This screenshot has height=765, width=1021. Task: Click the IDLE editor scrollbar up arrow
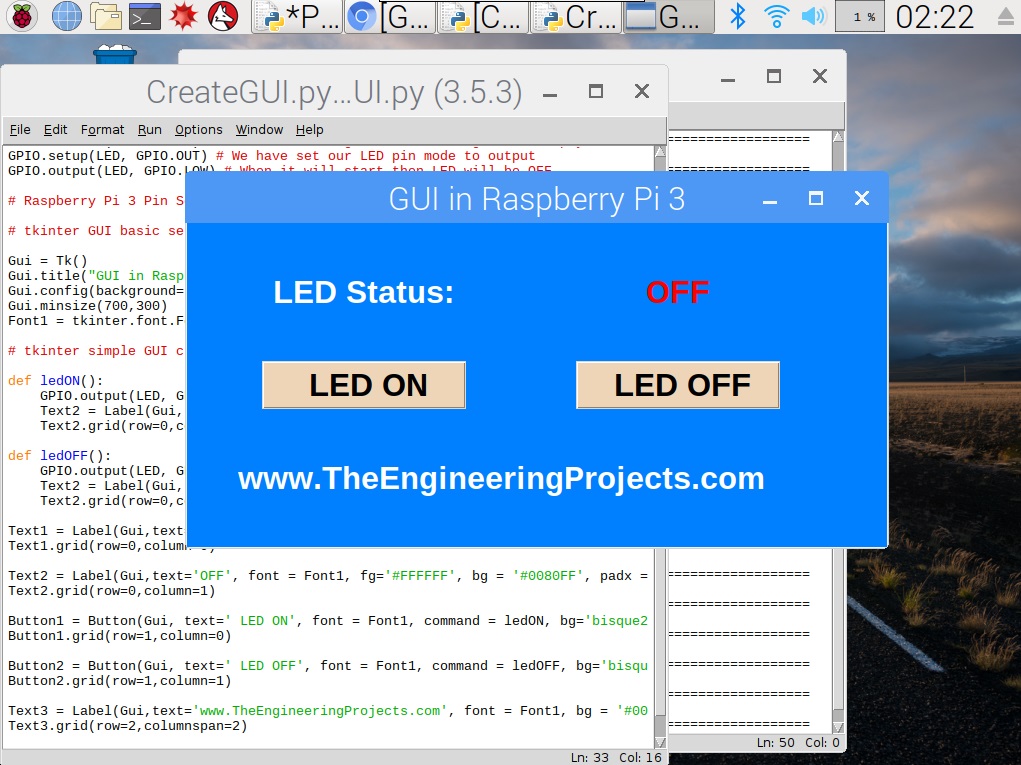[660, 152]
